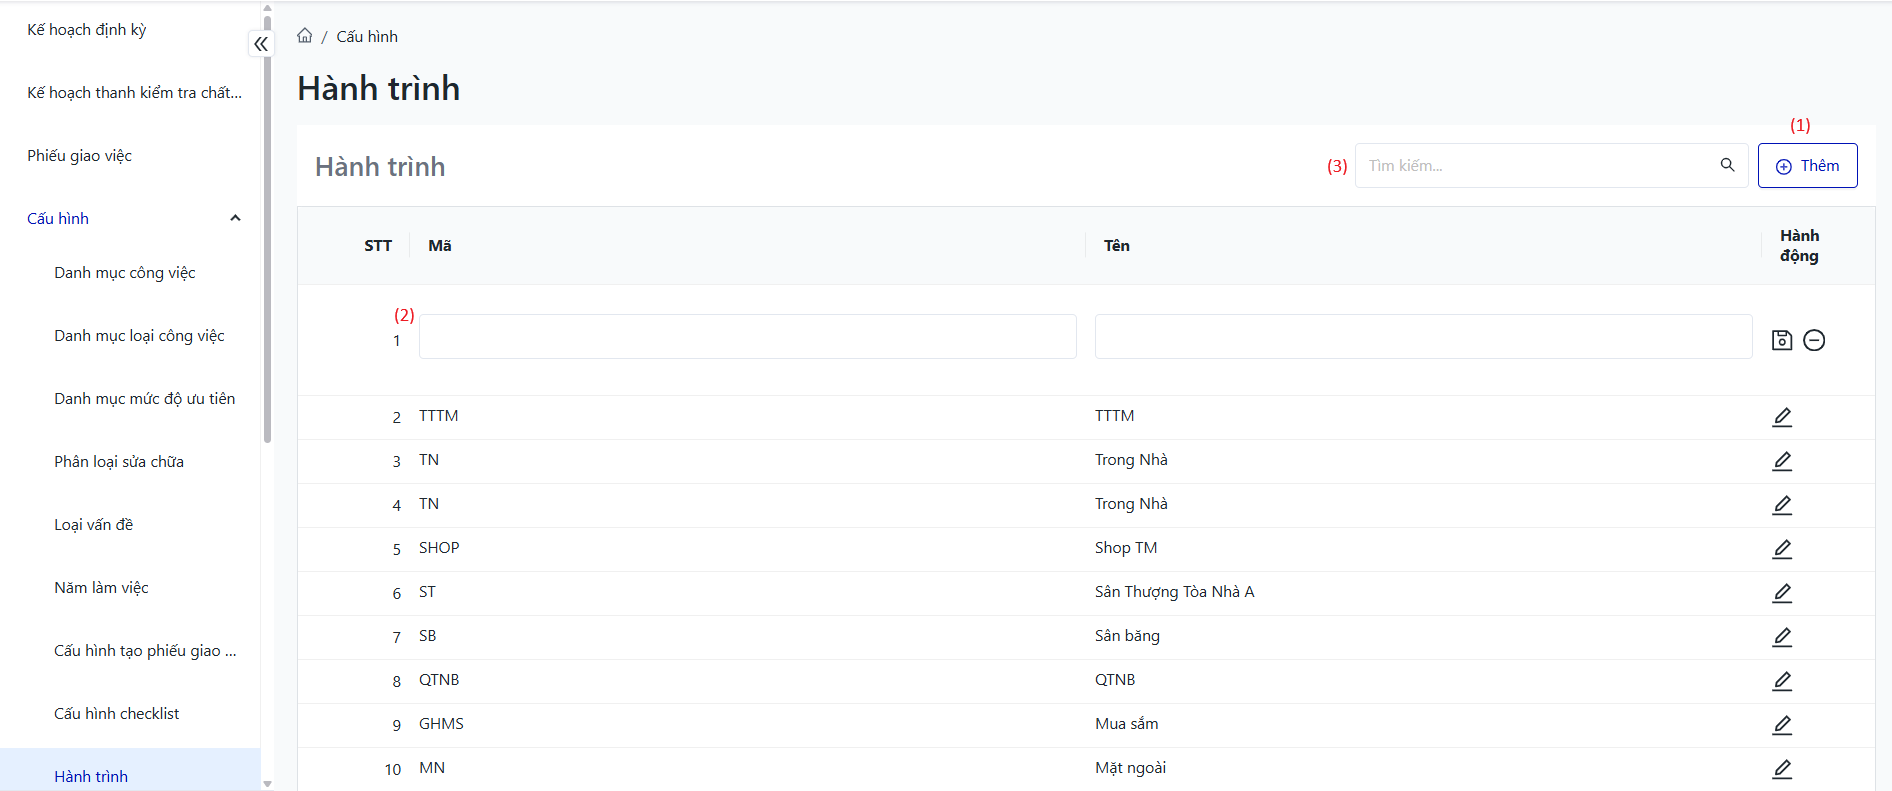Open Danh mục công việc menu item

pyautogui.click(x=125, y=272)
